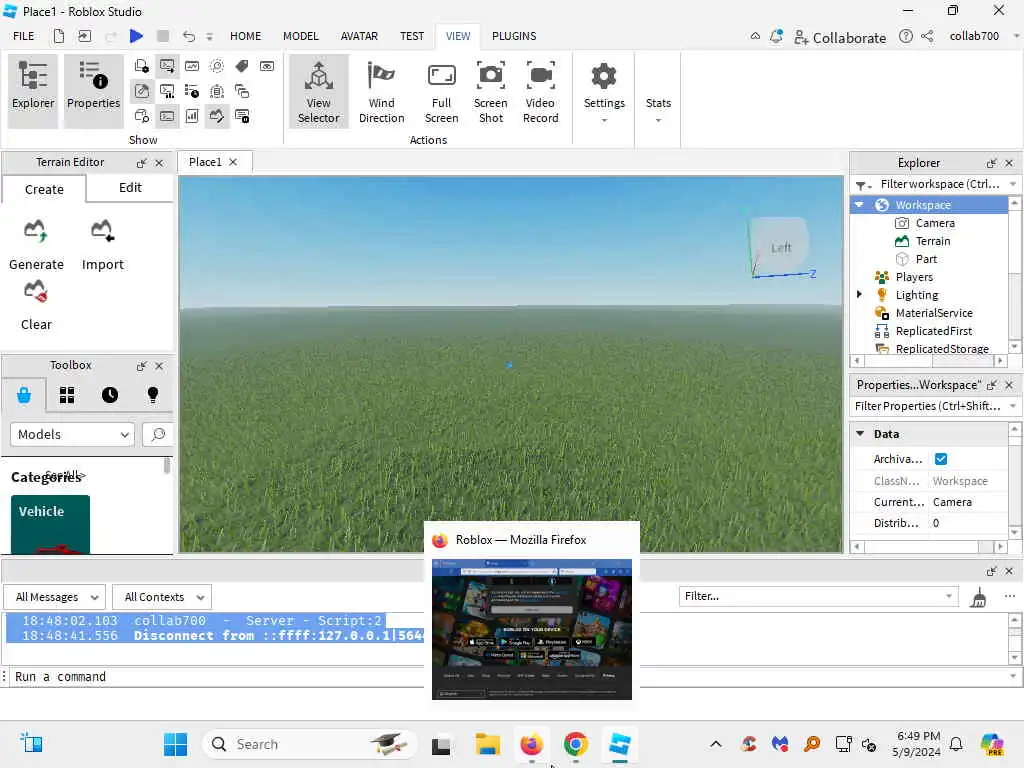This screenshot has height=768, width=1024.
Task: Switch to the AVATAR ribbon tab
Action: pyautogui.click(x=359, y=36)
